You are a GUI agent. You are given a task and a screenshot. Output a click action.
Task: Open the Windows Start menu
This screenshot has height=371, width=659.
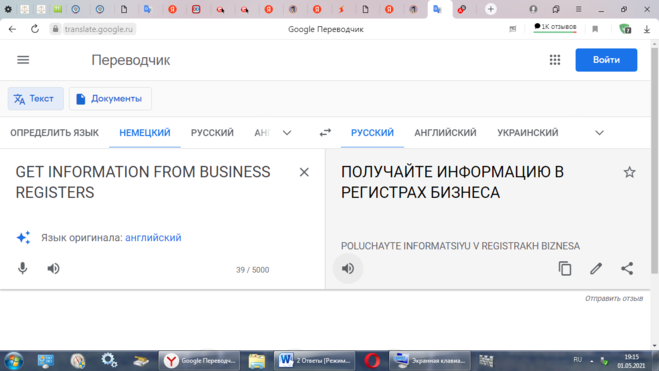(x=13, y=361)
